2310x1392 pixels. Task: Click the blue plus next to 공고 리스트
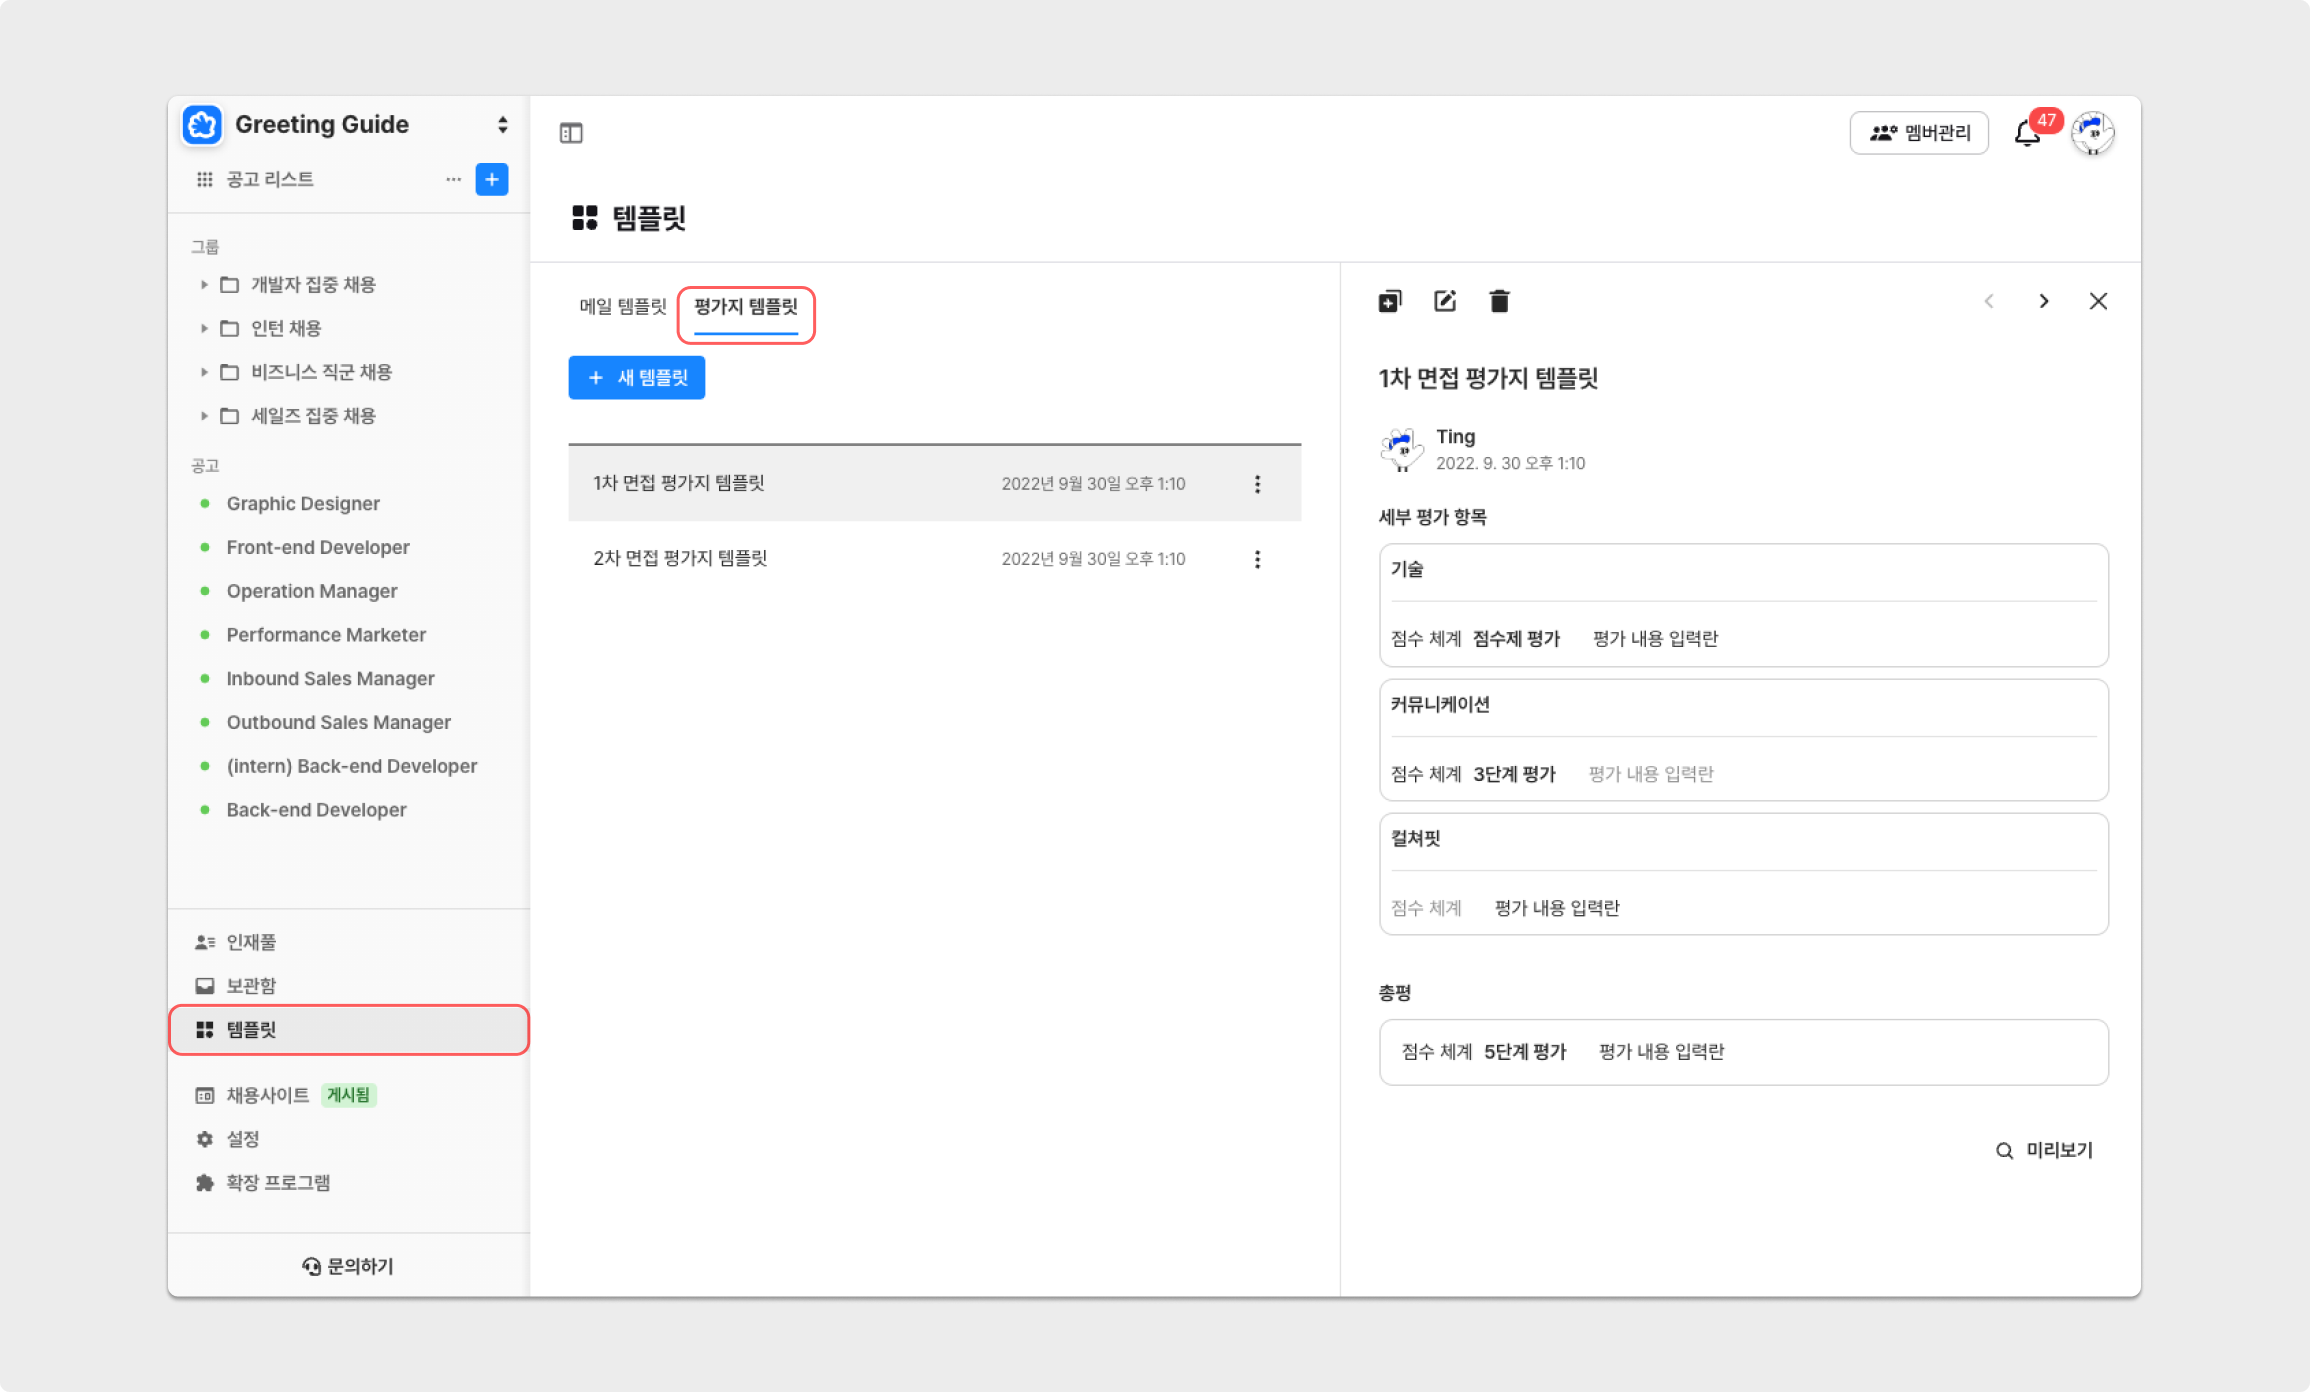pyautogui.click(x=492, y=180)
